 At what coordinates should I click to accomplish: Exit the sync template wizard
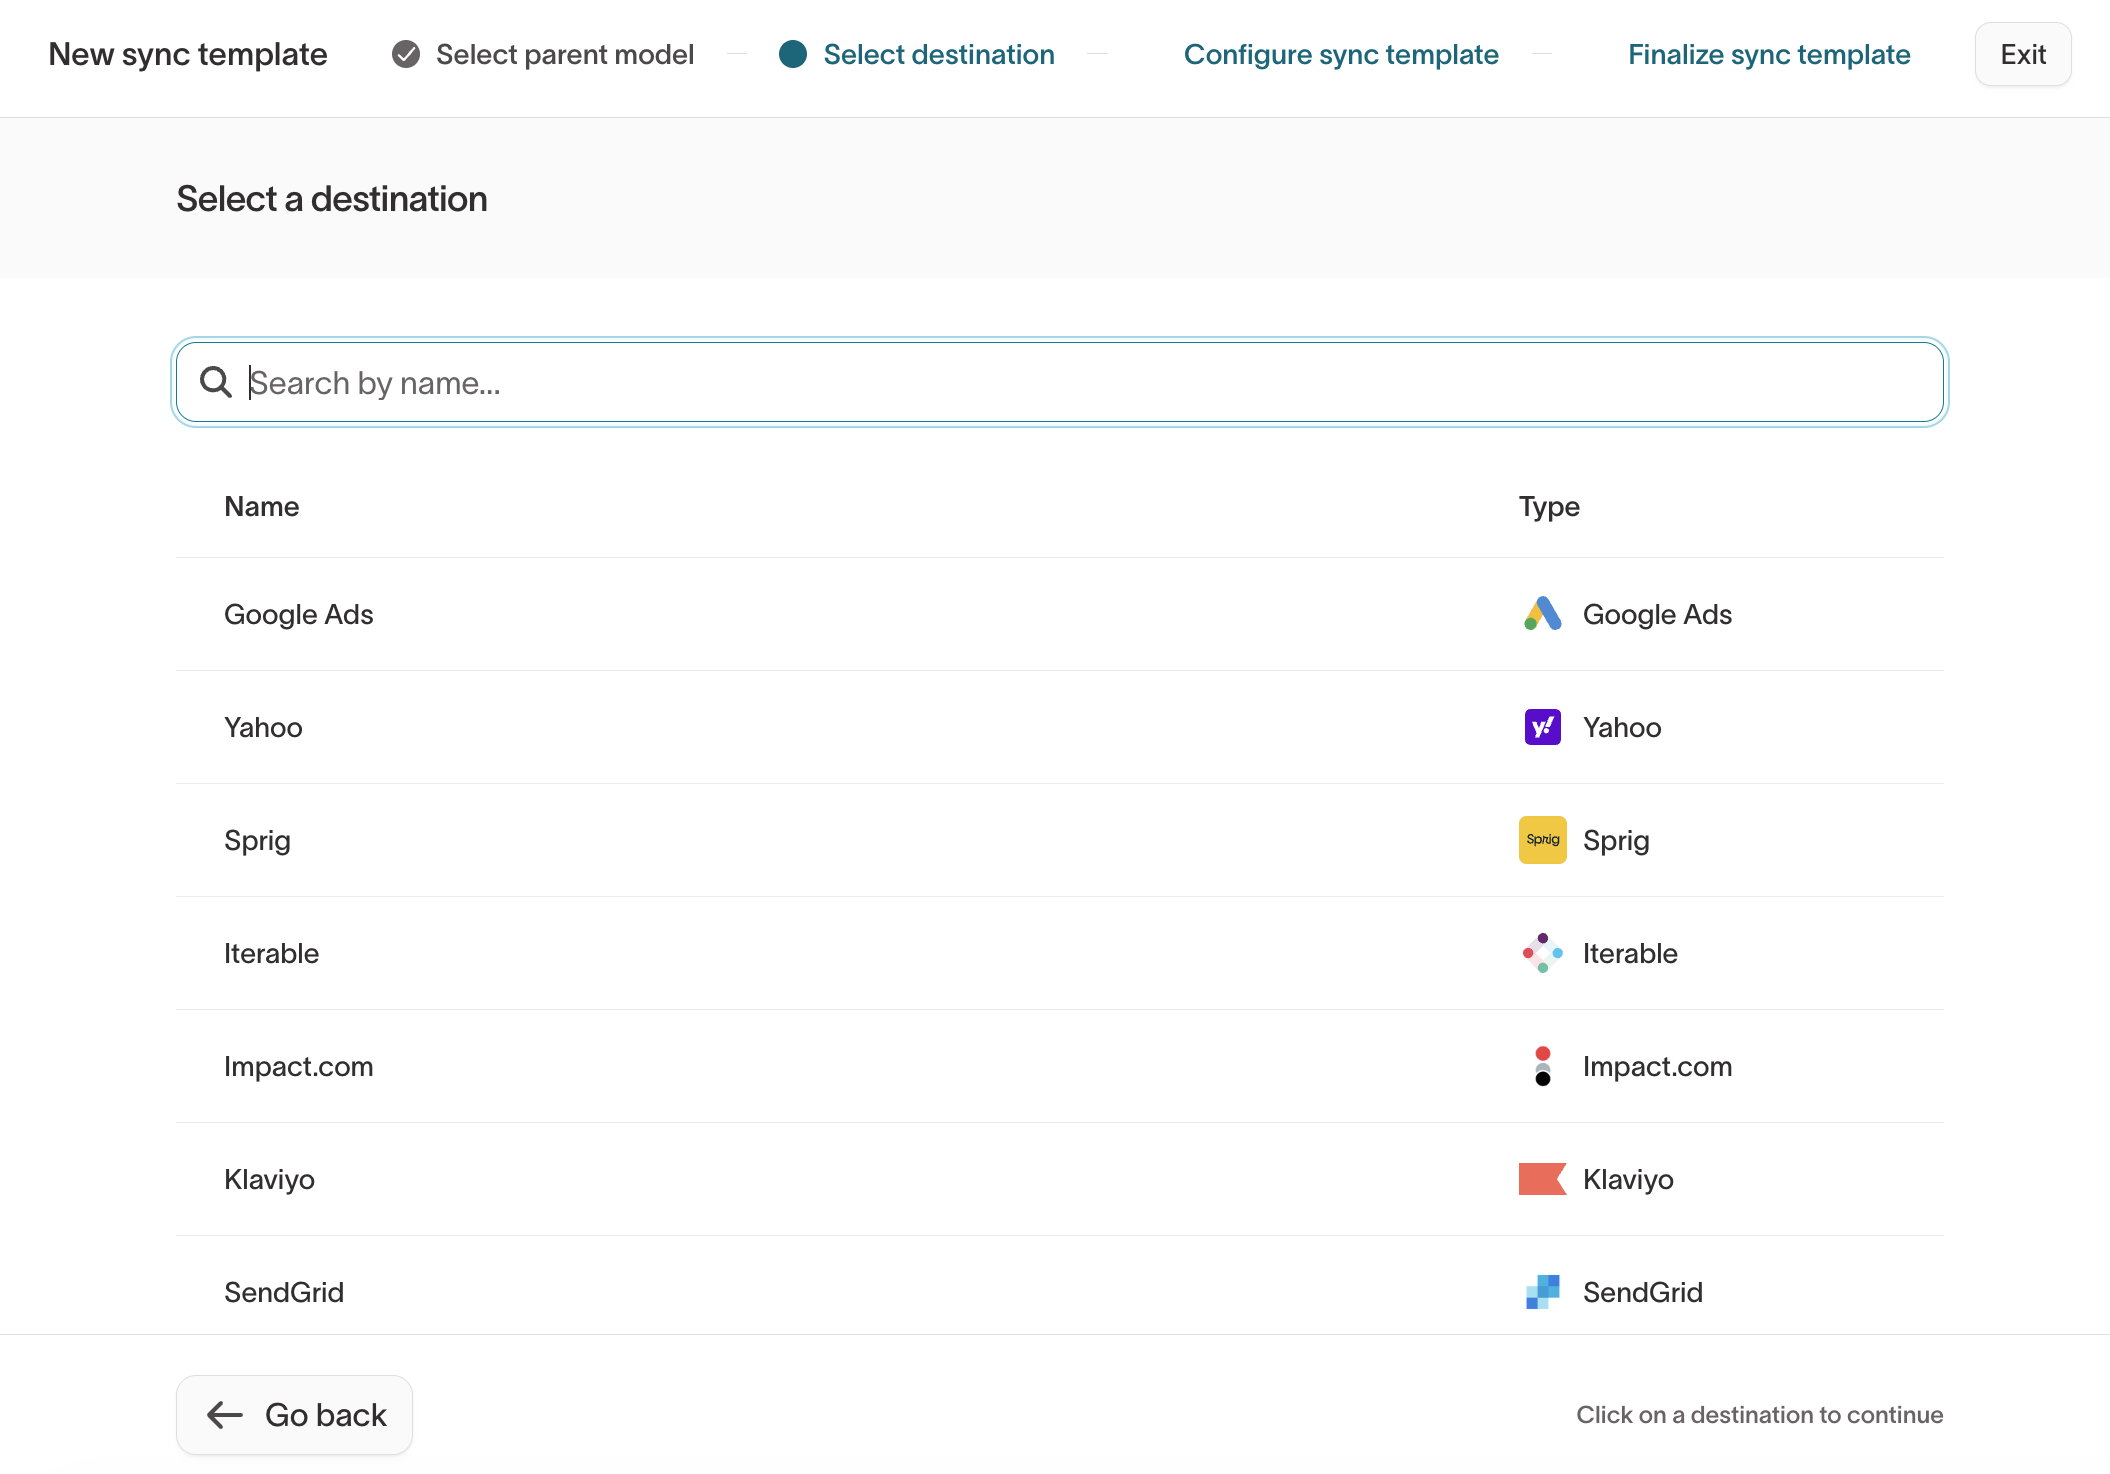[x=2023, y=54]
